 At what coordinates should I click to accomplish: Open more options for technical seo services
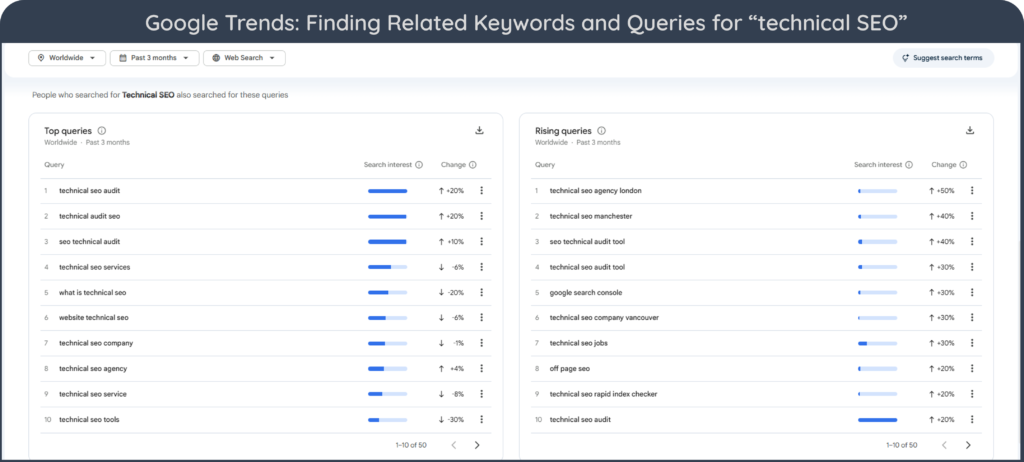pyautogui.click(x=481, y=267)
